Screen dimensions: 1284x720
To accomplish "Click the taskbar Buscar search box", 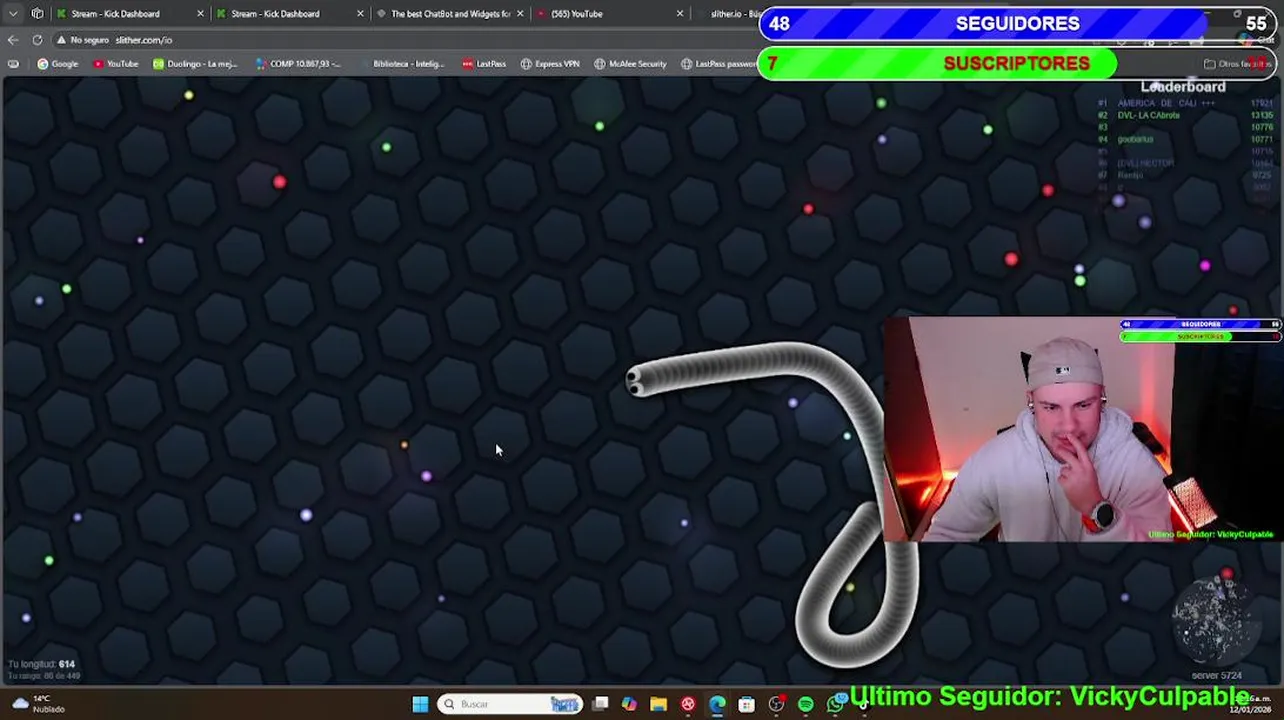I will point(510,704).
